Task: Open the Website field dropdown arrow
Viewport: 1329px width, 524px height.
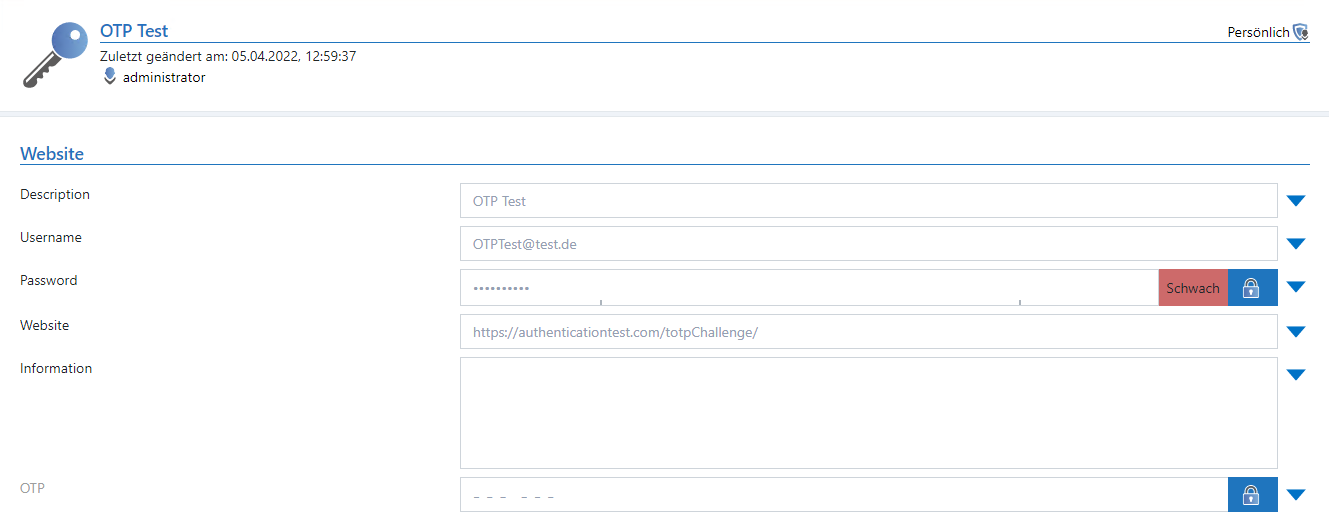Action: 1296,332
